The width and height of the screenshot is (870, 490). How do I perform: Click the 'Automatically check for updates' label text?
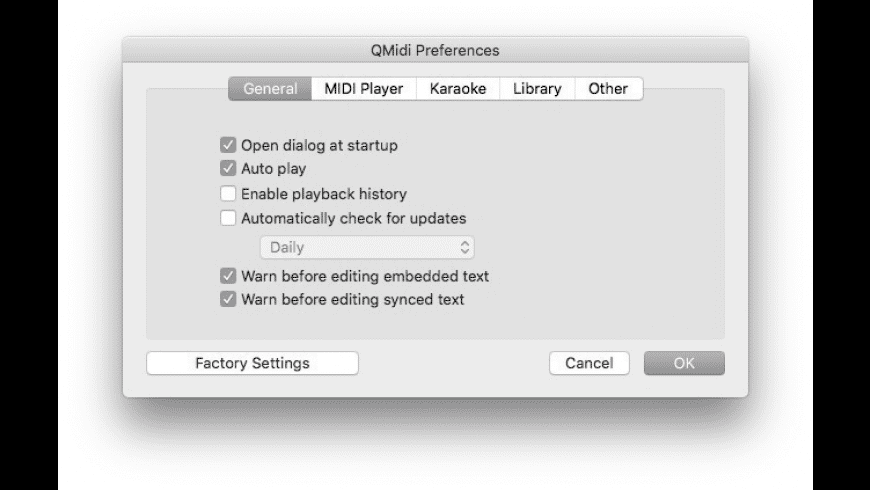tap(353, 218)
